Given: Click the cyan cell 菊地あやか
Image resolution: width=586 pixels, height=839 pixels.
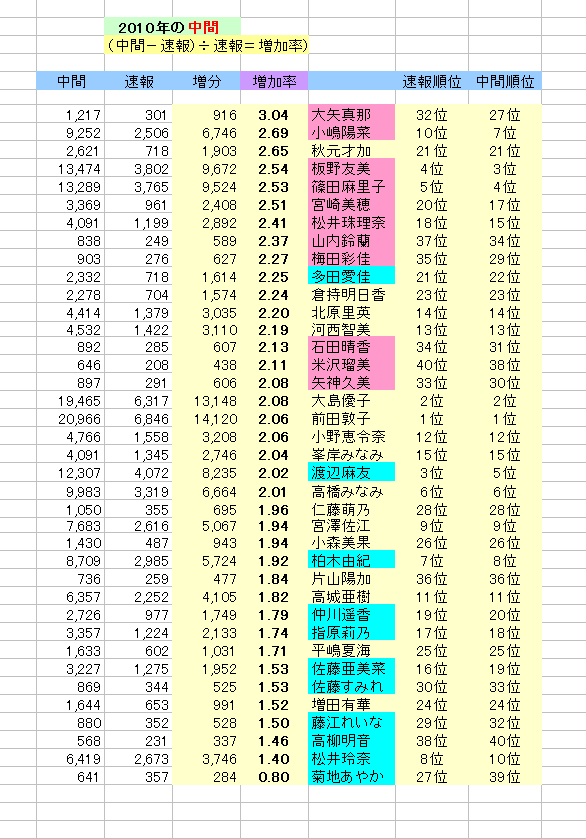Looking at the screenshot, I should (352, 776).
